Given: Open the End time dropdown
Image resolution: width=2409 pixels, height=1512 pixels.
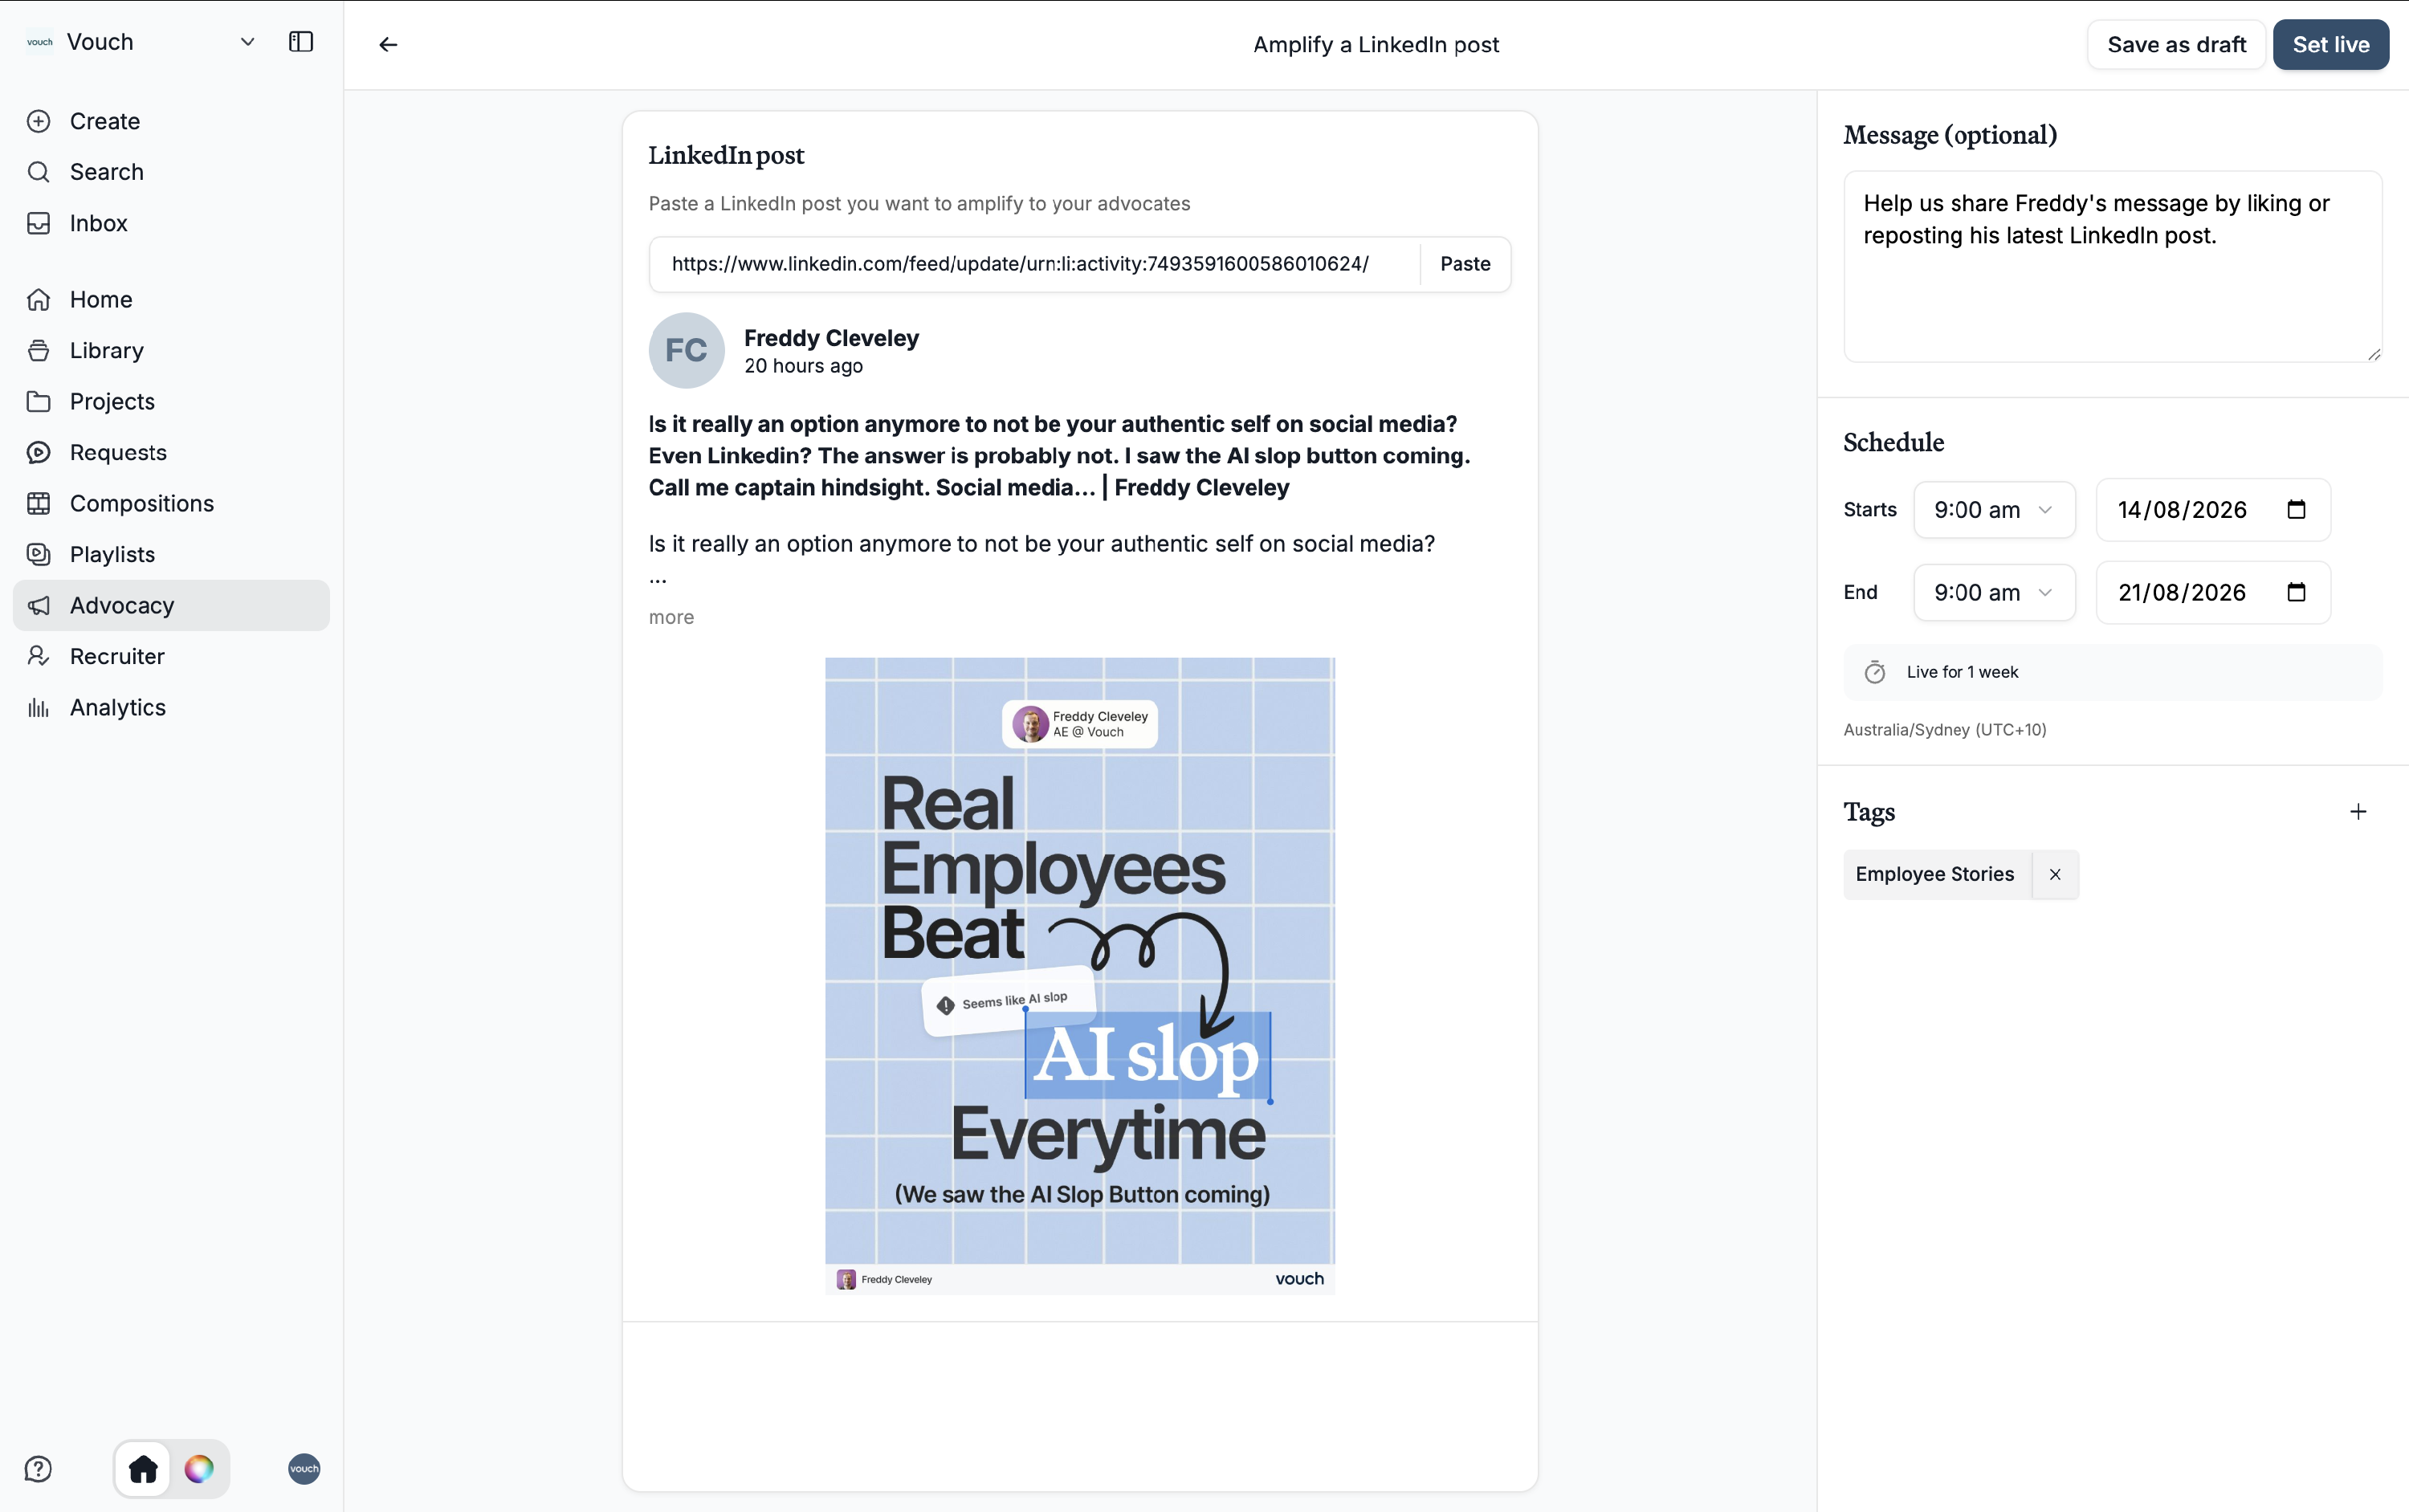Looking at the screenshot, I should tap(1994, 593).
